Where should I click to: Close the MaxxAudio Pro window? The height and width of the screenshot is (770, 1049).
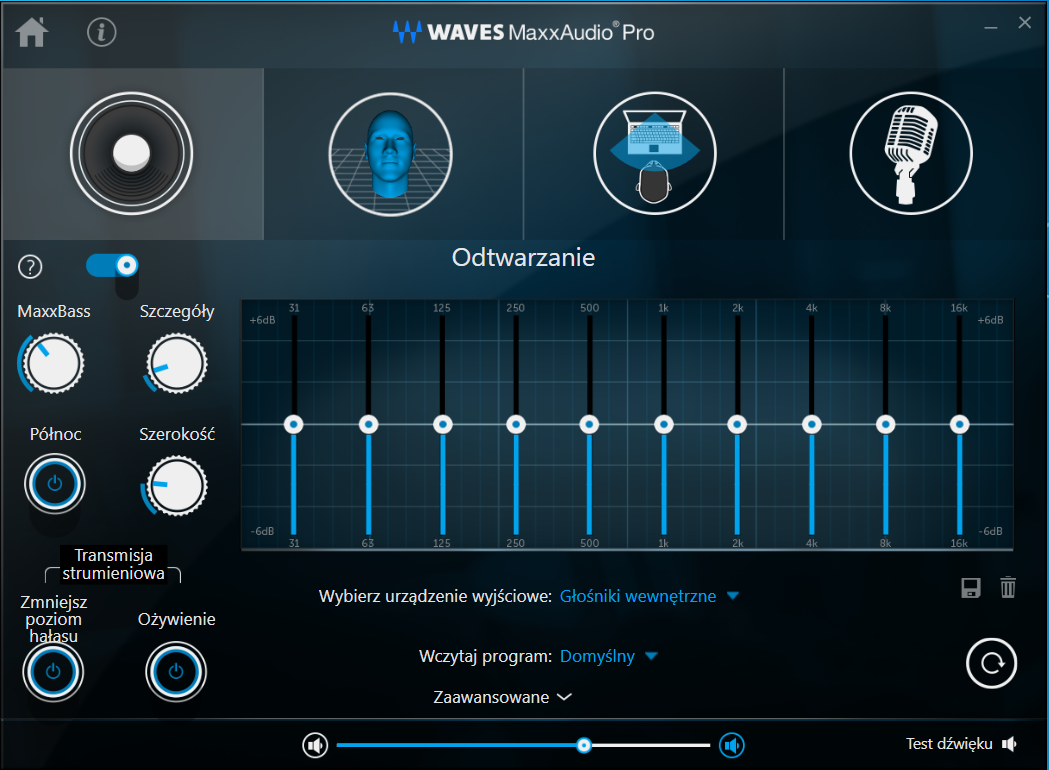1024,23
